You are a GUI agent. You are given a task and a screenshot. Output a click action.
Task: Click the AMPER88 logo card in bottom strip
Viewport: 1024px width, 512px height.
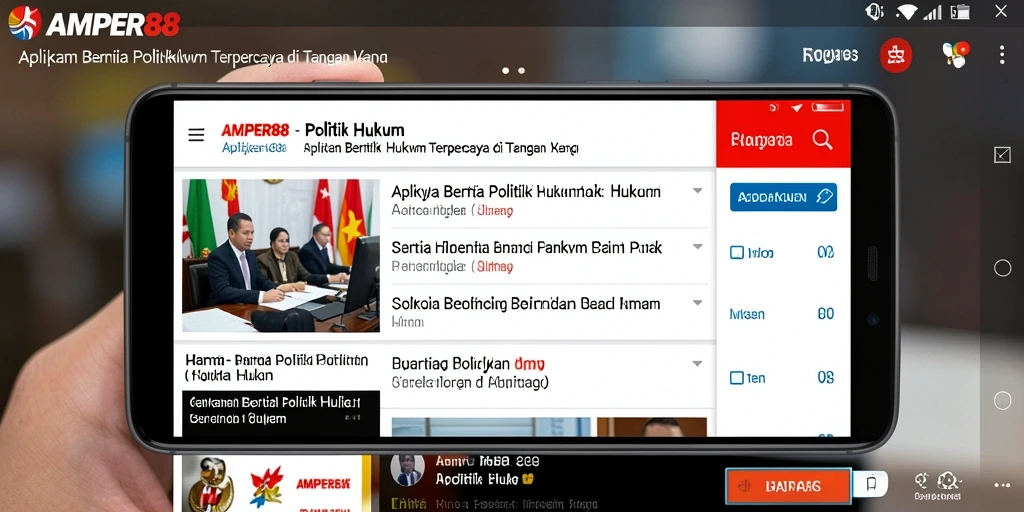coord(302,484)
